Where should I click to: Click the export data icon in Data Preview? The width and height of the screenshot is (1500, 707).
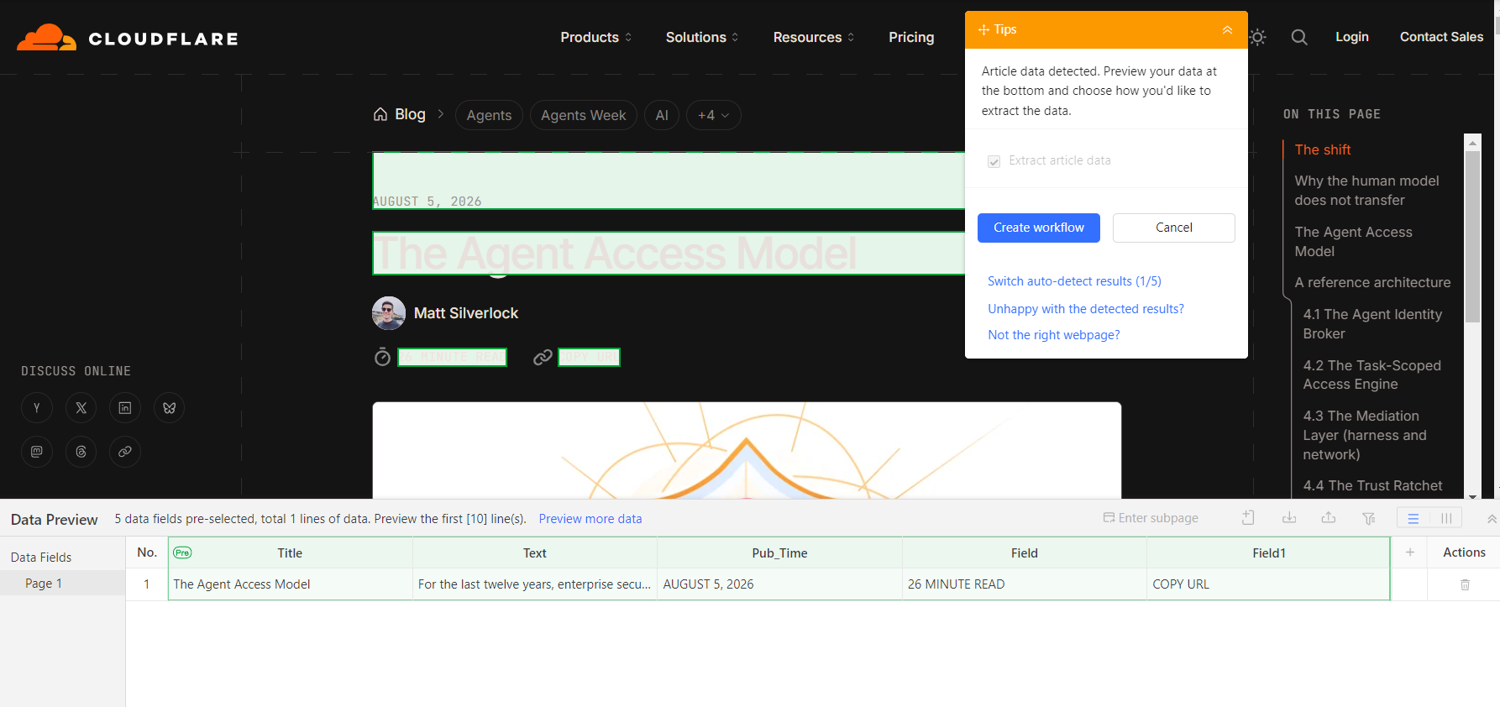1329,518
